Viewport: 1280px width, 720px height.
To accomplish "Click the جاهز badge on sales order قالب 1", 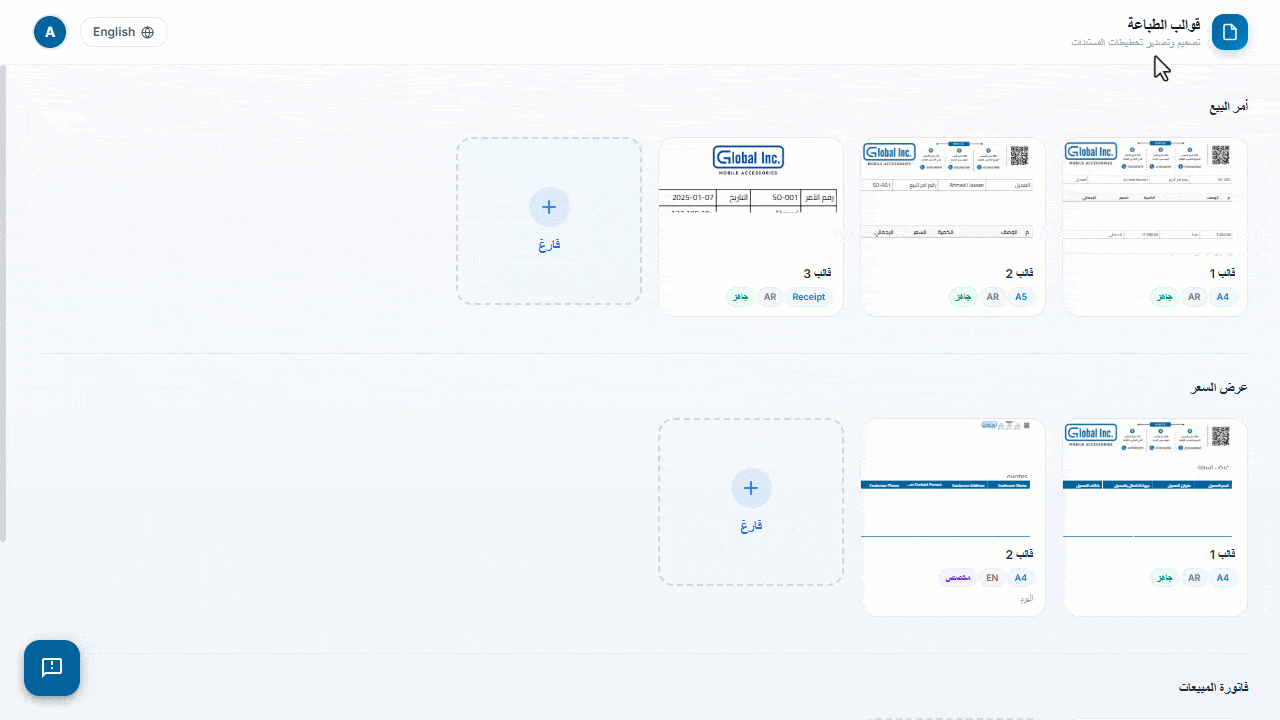I will pos(1164,297).
